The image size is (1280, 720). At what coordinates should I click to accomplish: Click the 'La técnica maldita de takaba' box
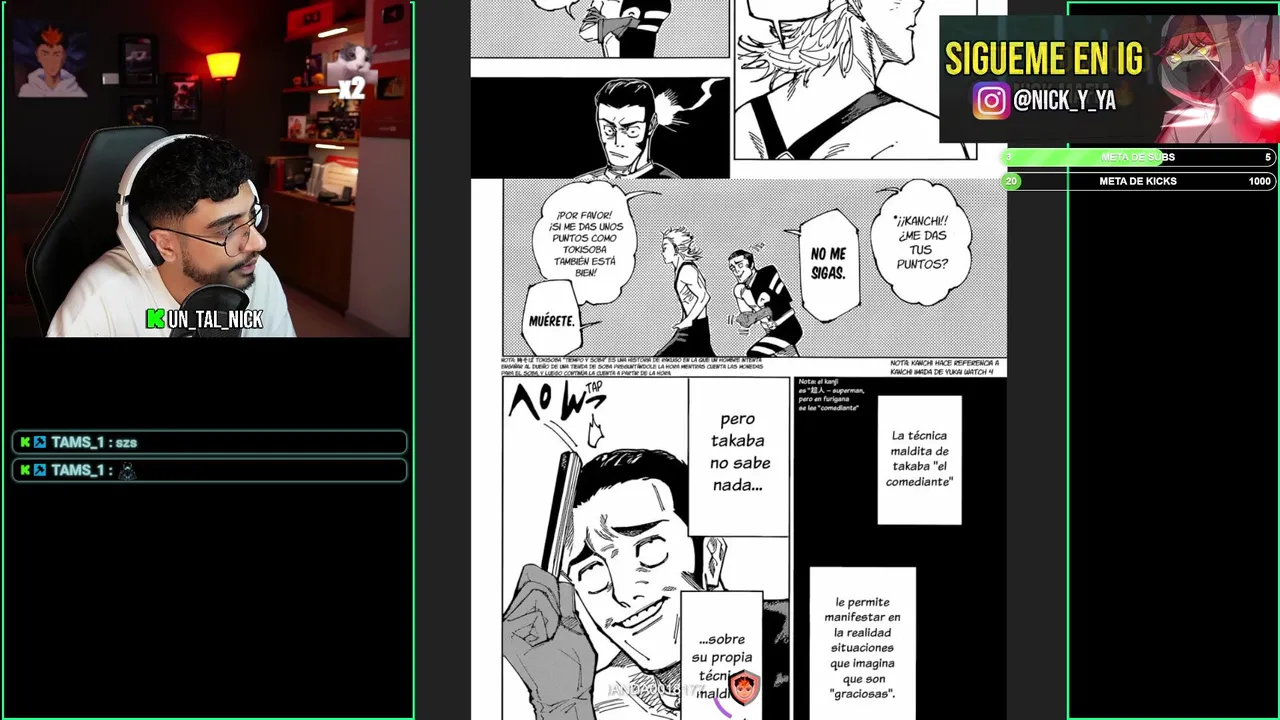919,459
